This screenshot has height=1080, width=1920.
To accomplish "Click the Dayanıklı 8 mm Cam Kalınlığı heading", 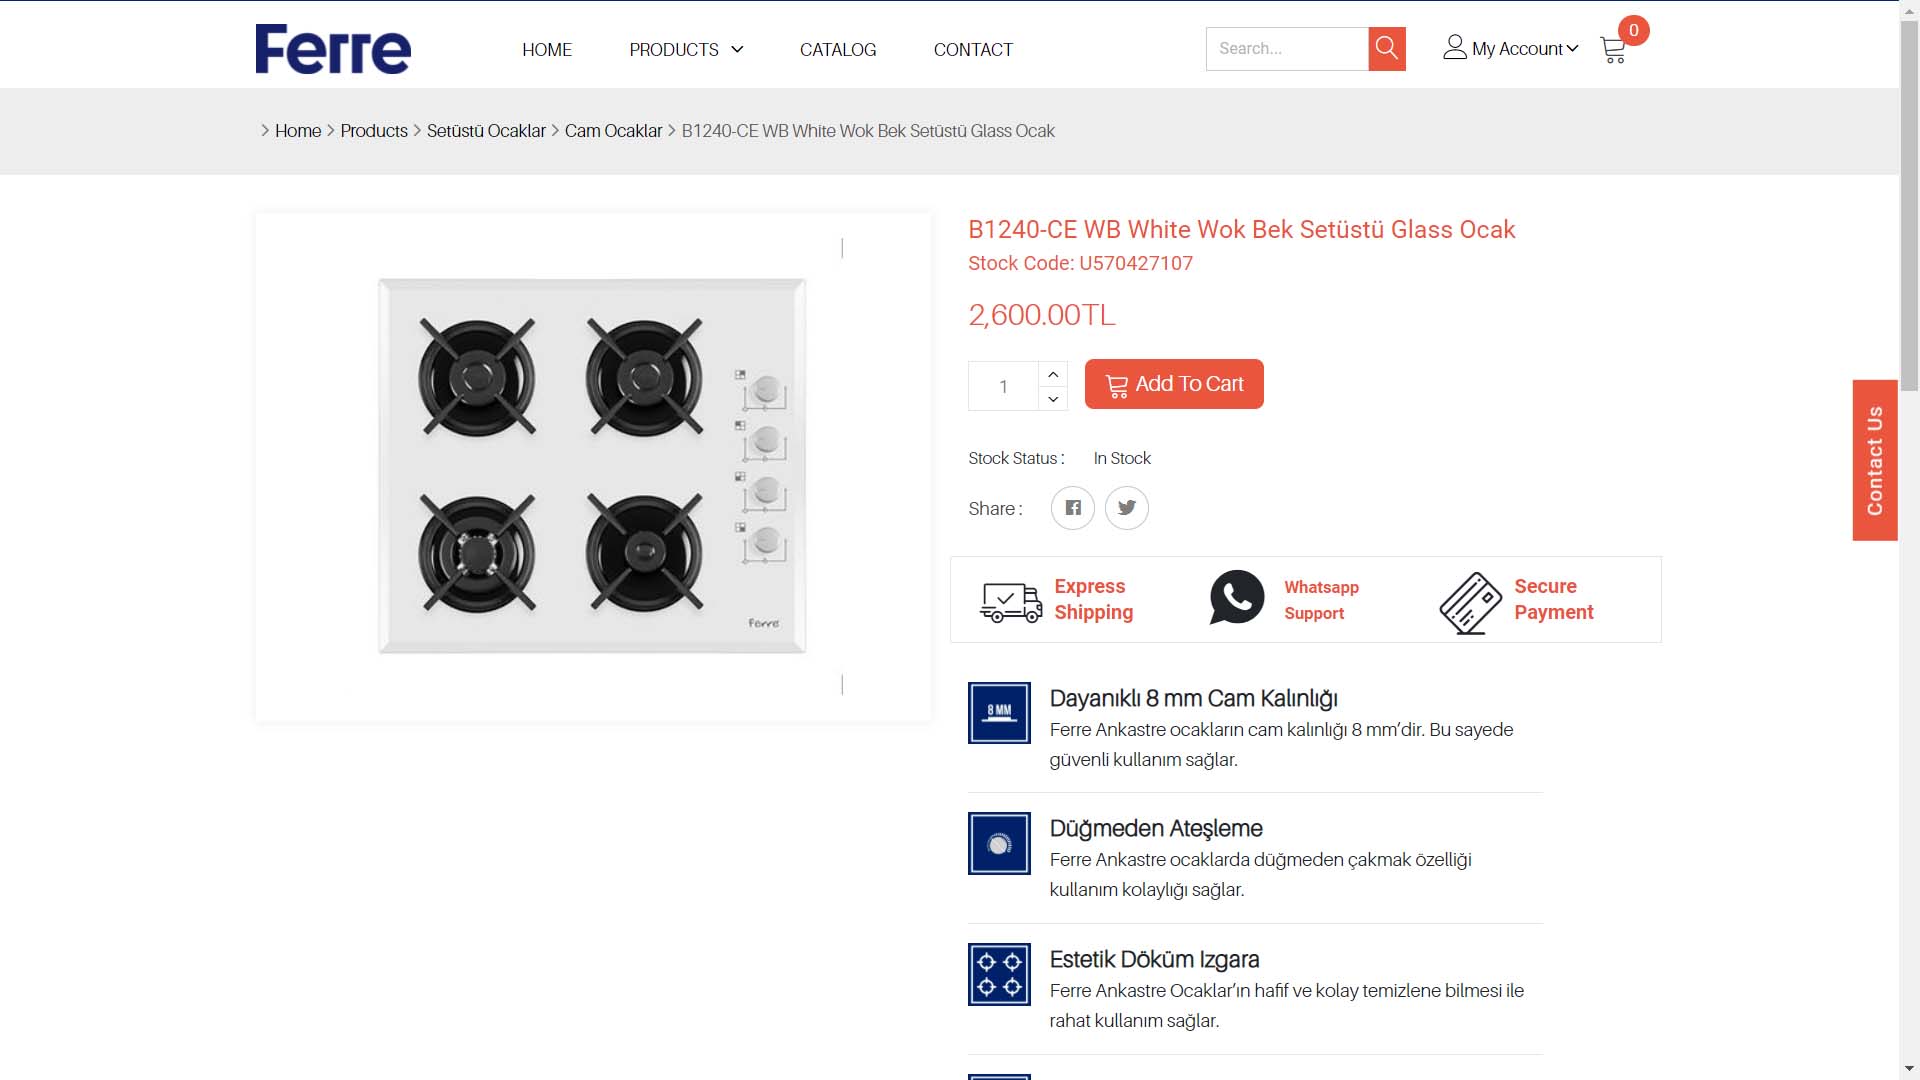I will point(1193,698).
